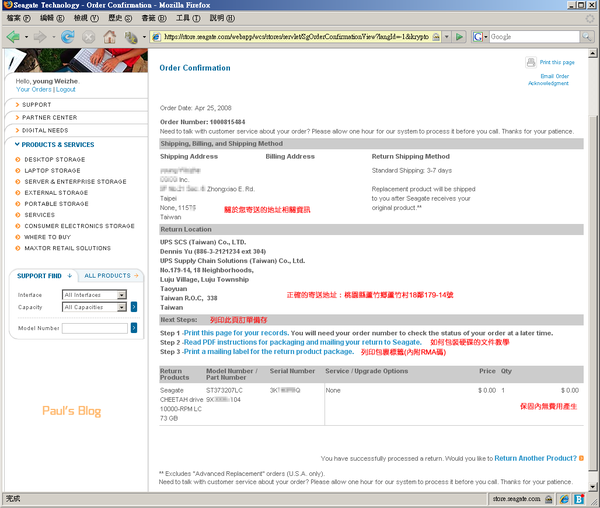This screenshot has height=508, width=600.
Task: Open the search engine selector dropdown
Action: [486, 37]
